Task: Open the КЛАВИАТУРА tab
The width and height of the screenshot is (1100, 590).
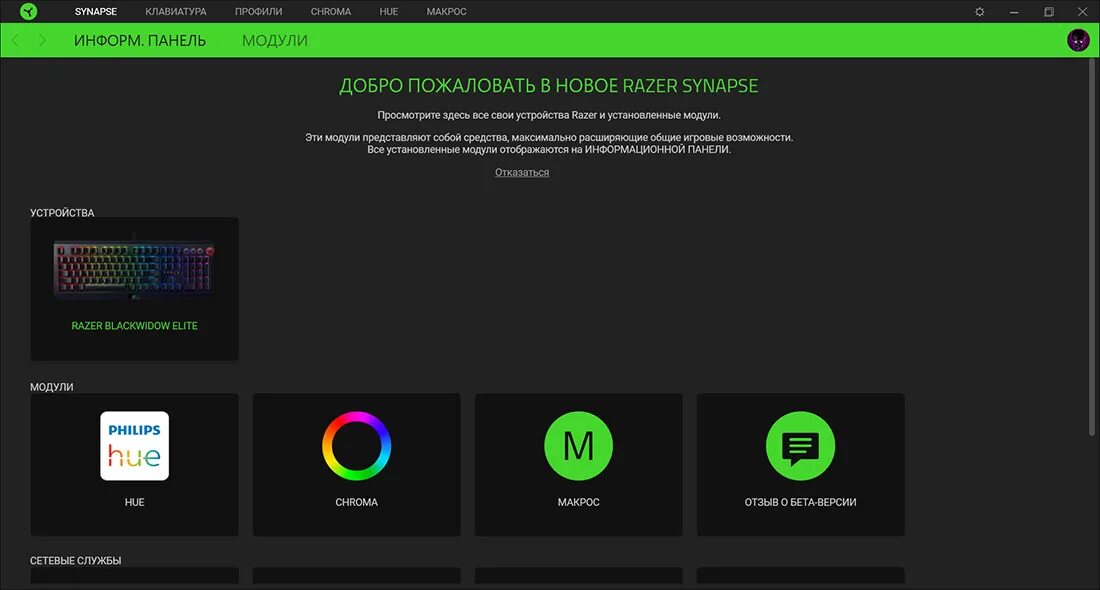Action: 176,12
